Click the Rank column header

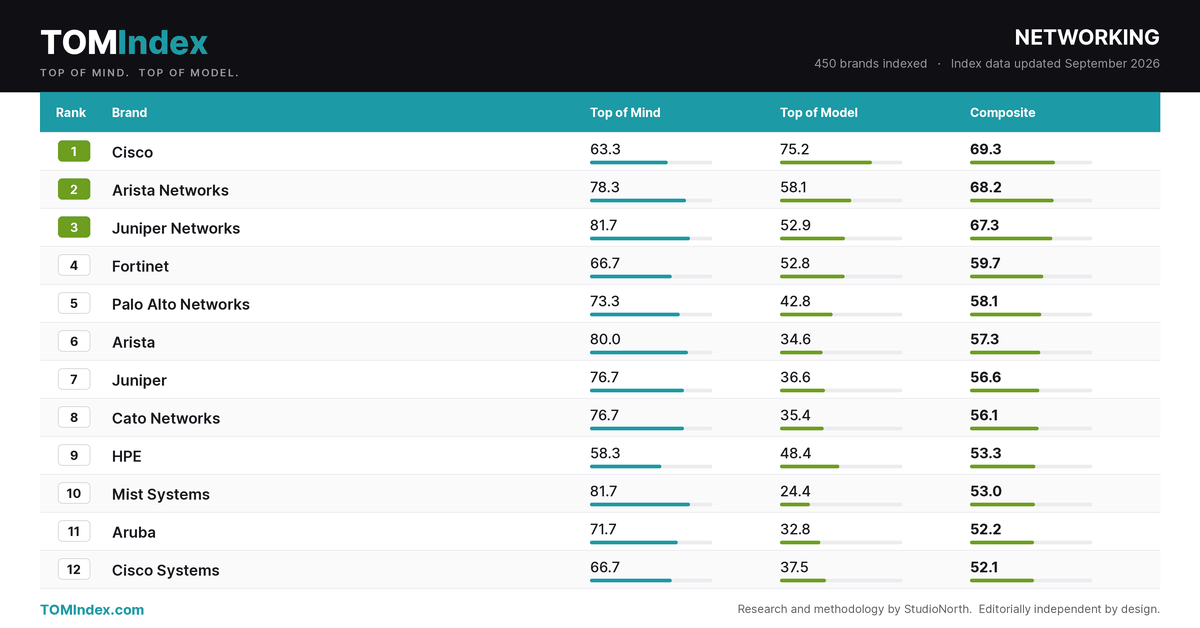pos(71,113)
